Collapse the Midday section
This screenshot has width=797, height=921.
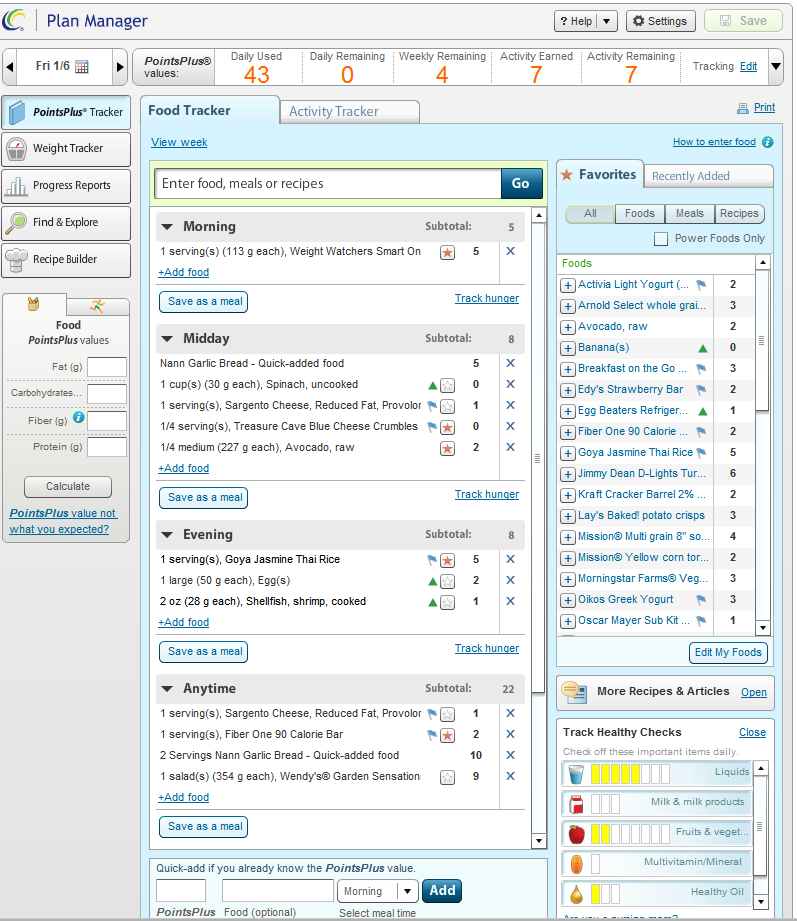click(167, 339)
